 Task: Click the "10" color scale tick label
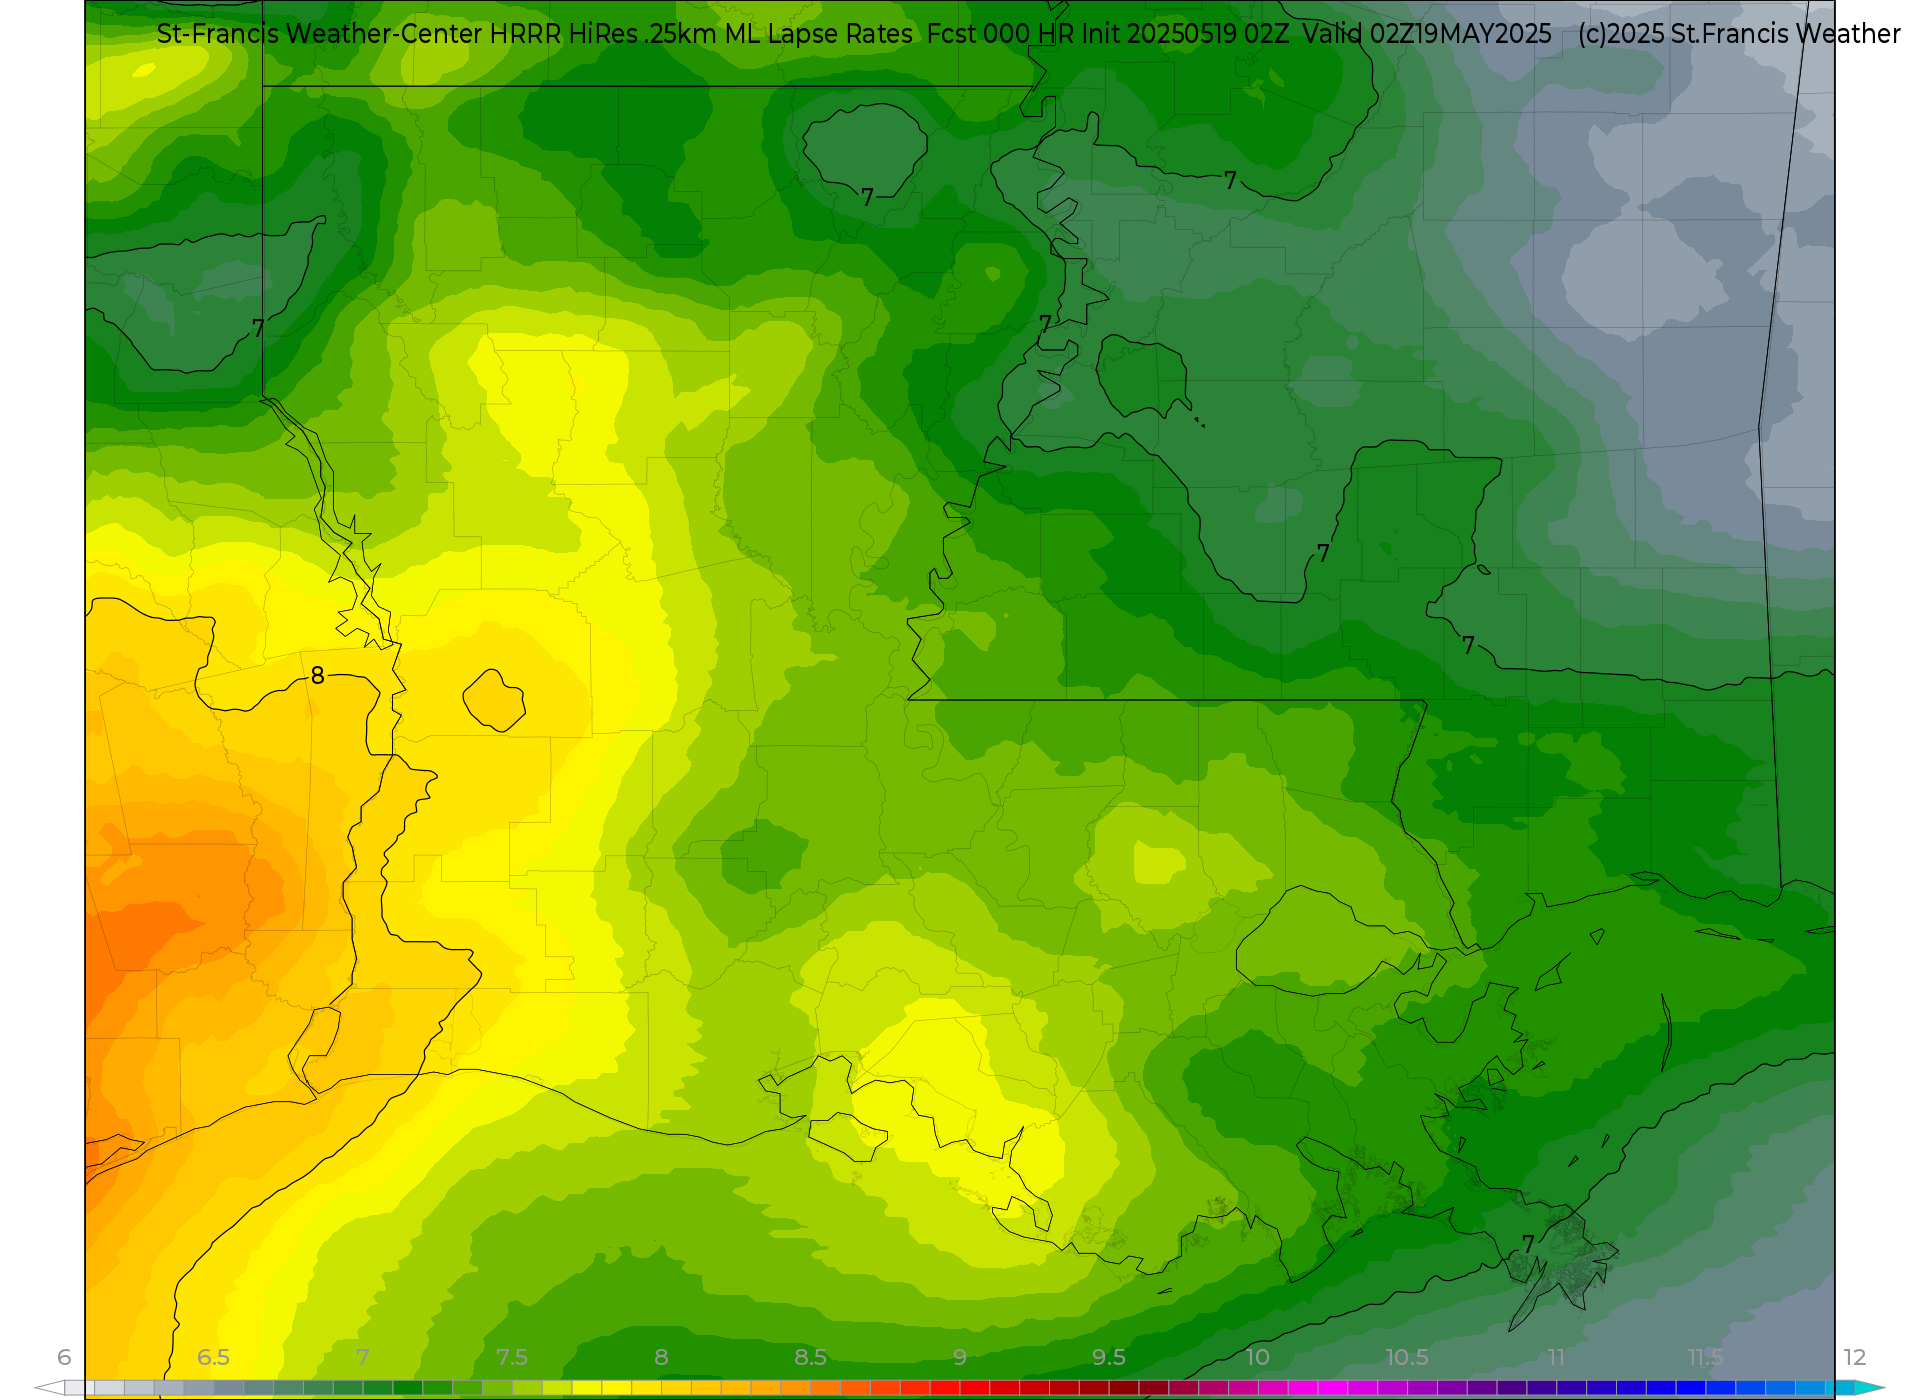pos(1257,1357)
